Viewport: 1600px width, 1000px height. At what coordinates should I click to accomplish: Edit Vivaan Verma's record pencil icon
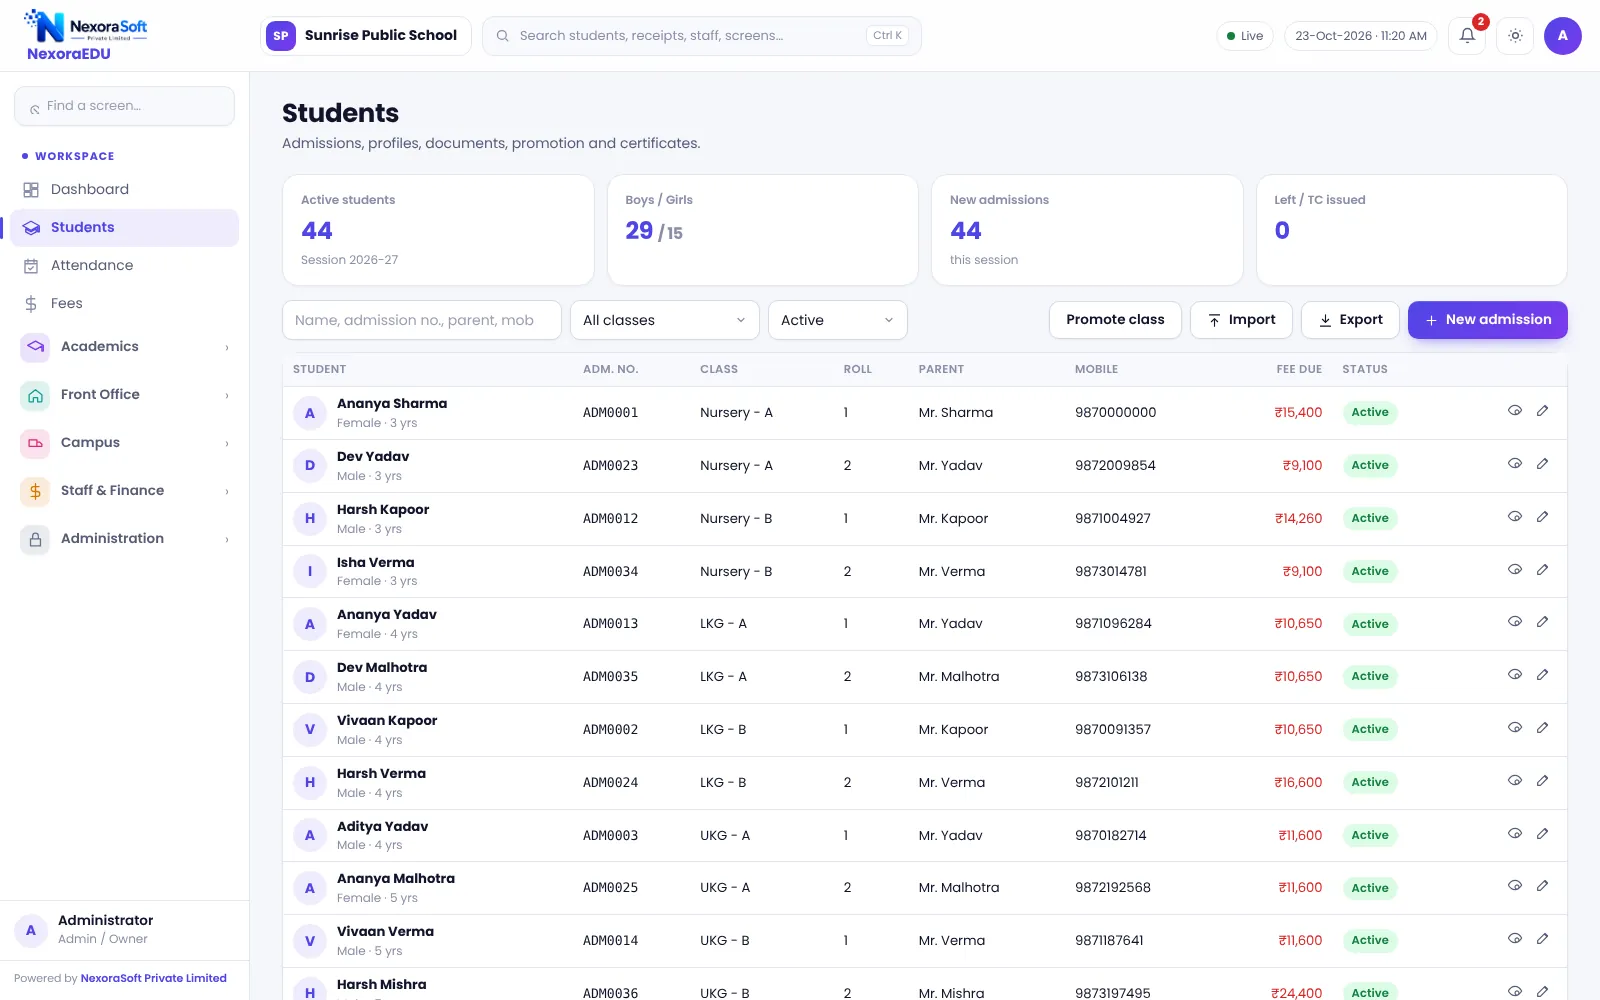(1543, 939)
